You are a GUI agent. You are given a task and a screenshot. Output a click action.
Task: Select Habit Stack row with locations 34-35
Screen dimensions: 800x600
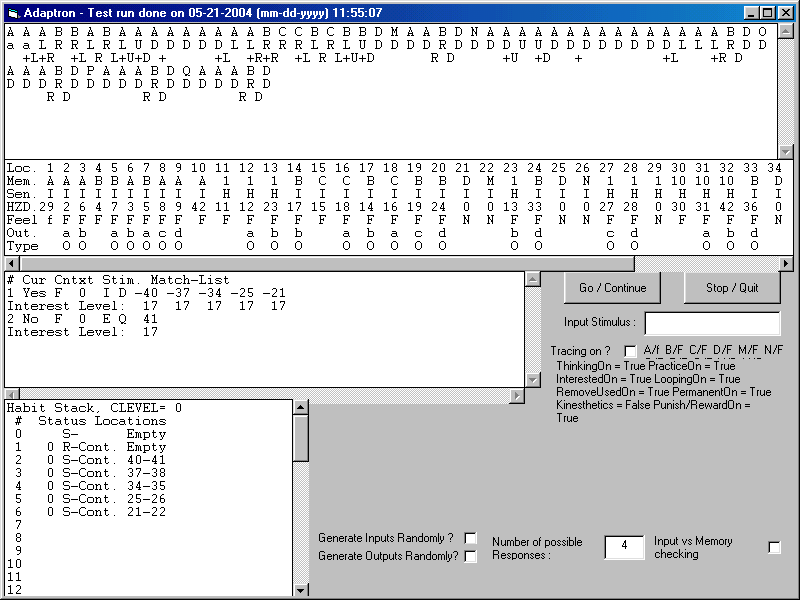[90, 486]
